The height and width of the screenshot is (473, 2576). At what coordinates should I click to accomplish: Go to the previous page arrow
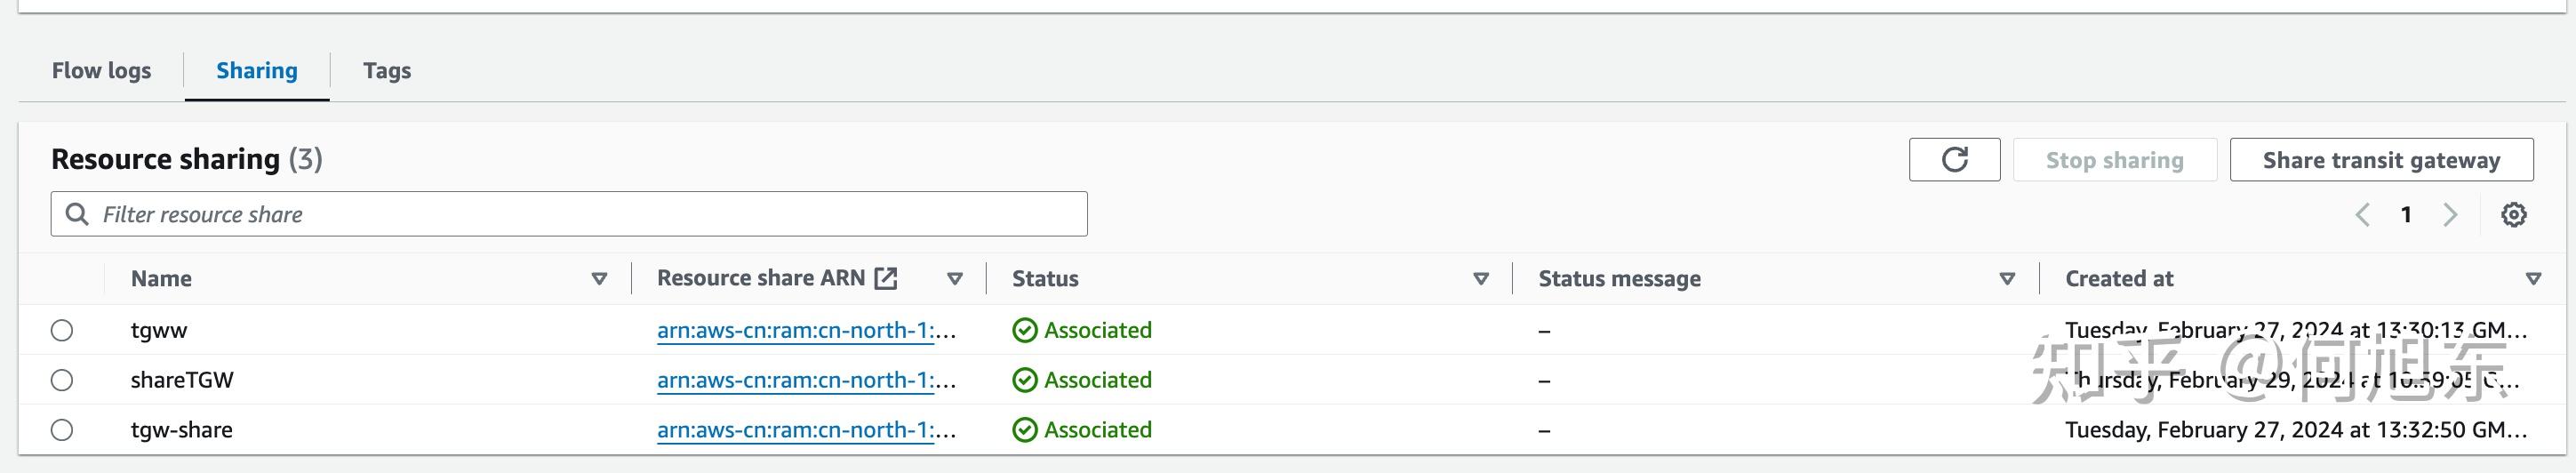2363,215
